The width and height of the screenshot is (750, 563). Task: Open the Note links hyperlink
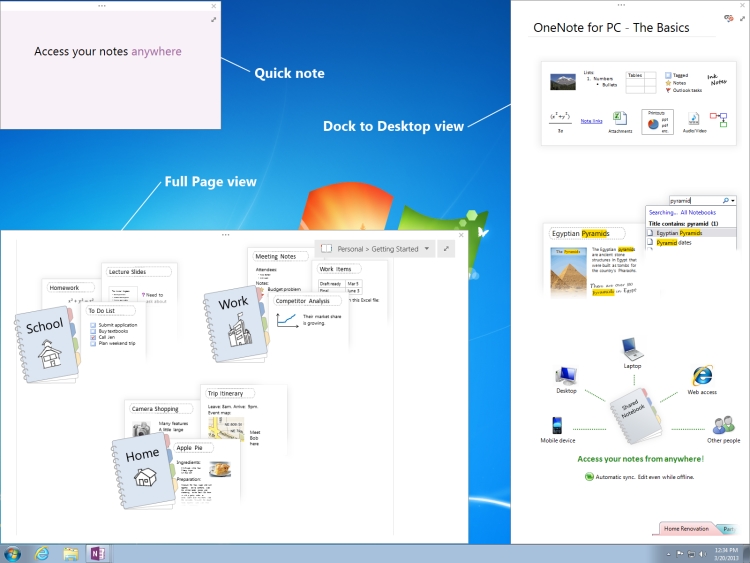tap(591, 121)
